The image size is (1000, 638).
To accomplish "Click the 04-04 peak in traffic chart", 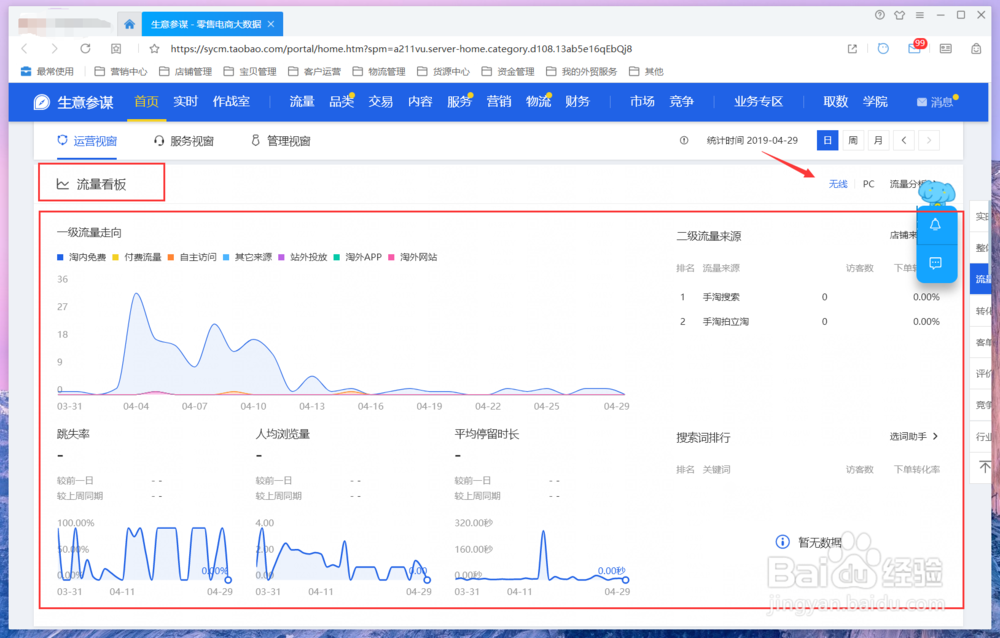I will coord(136,294).
